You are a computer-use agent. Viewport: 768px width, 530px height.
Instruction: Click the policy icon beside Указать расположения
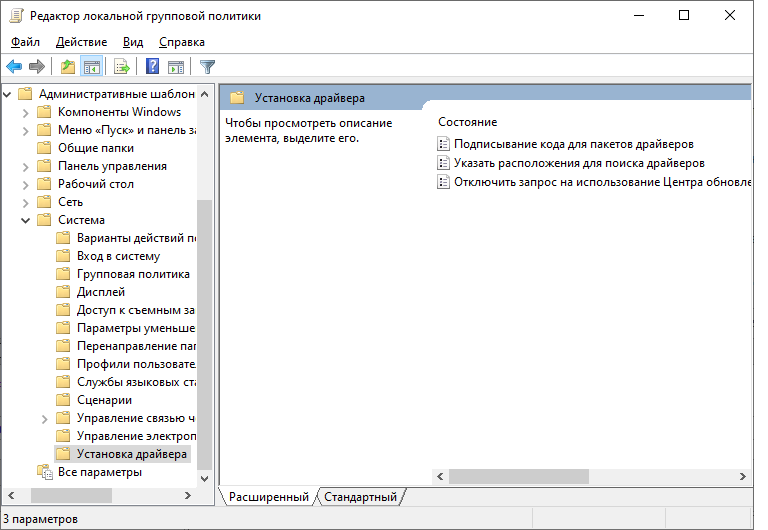(x=443, y=163)
